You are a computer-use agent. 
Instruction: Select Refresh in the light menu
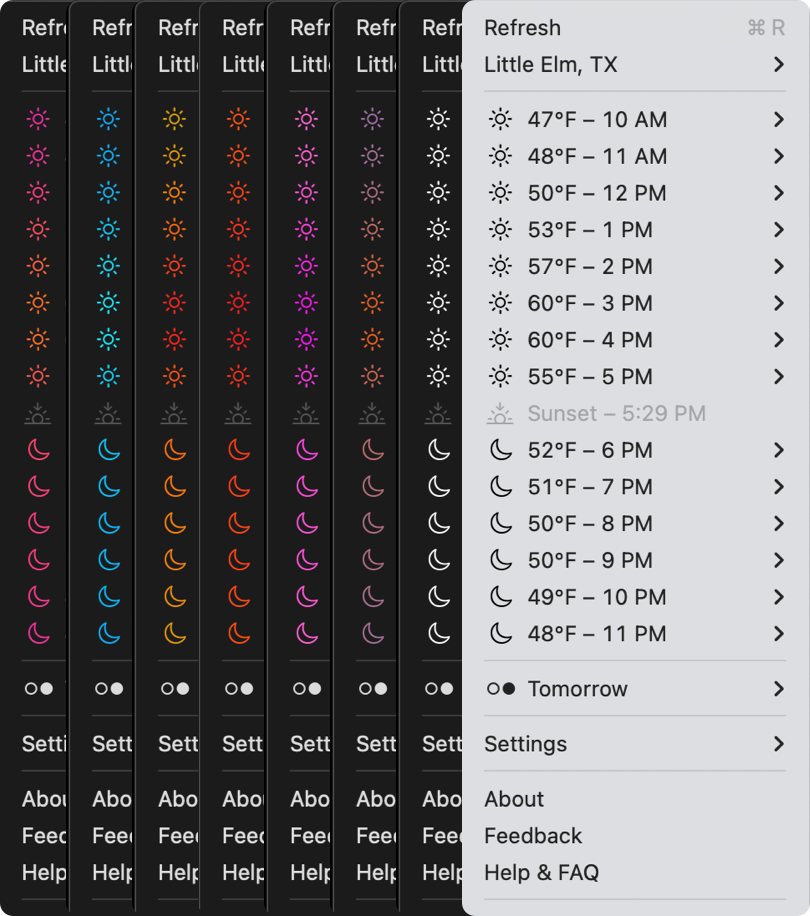(x=522, y=28)
